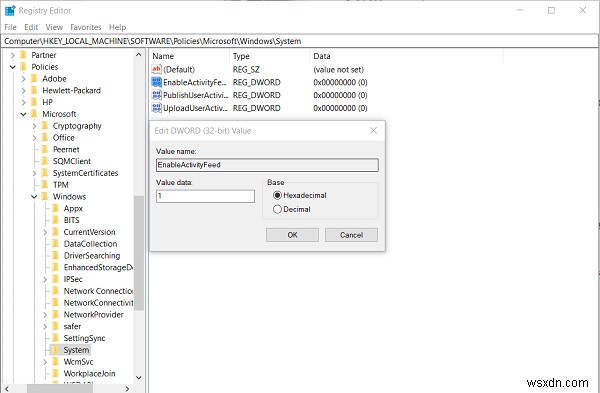Image resolution: width=600 pixels, height=393 pixels.
Task: Expand the Cryptography key
Action: coord(34,126)
